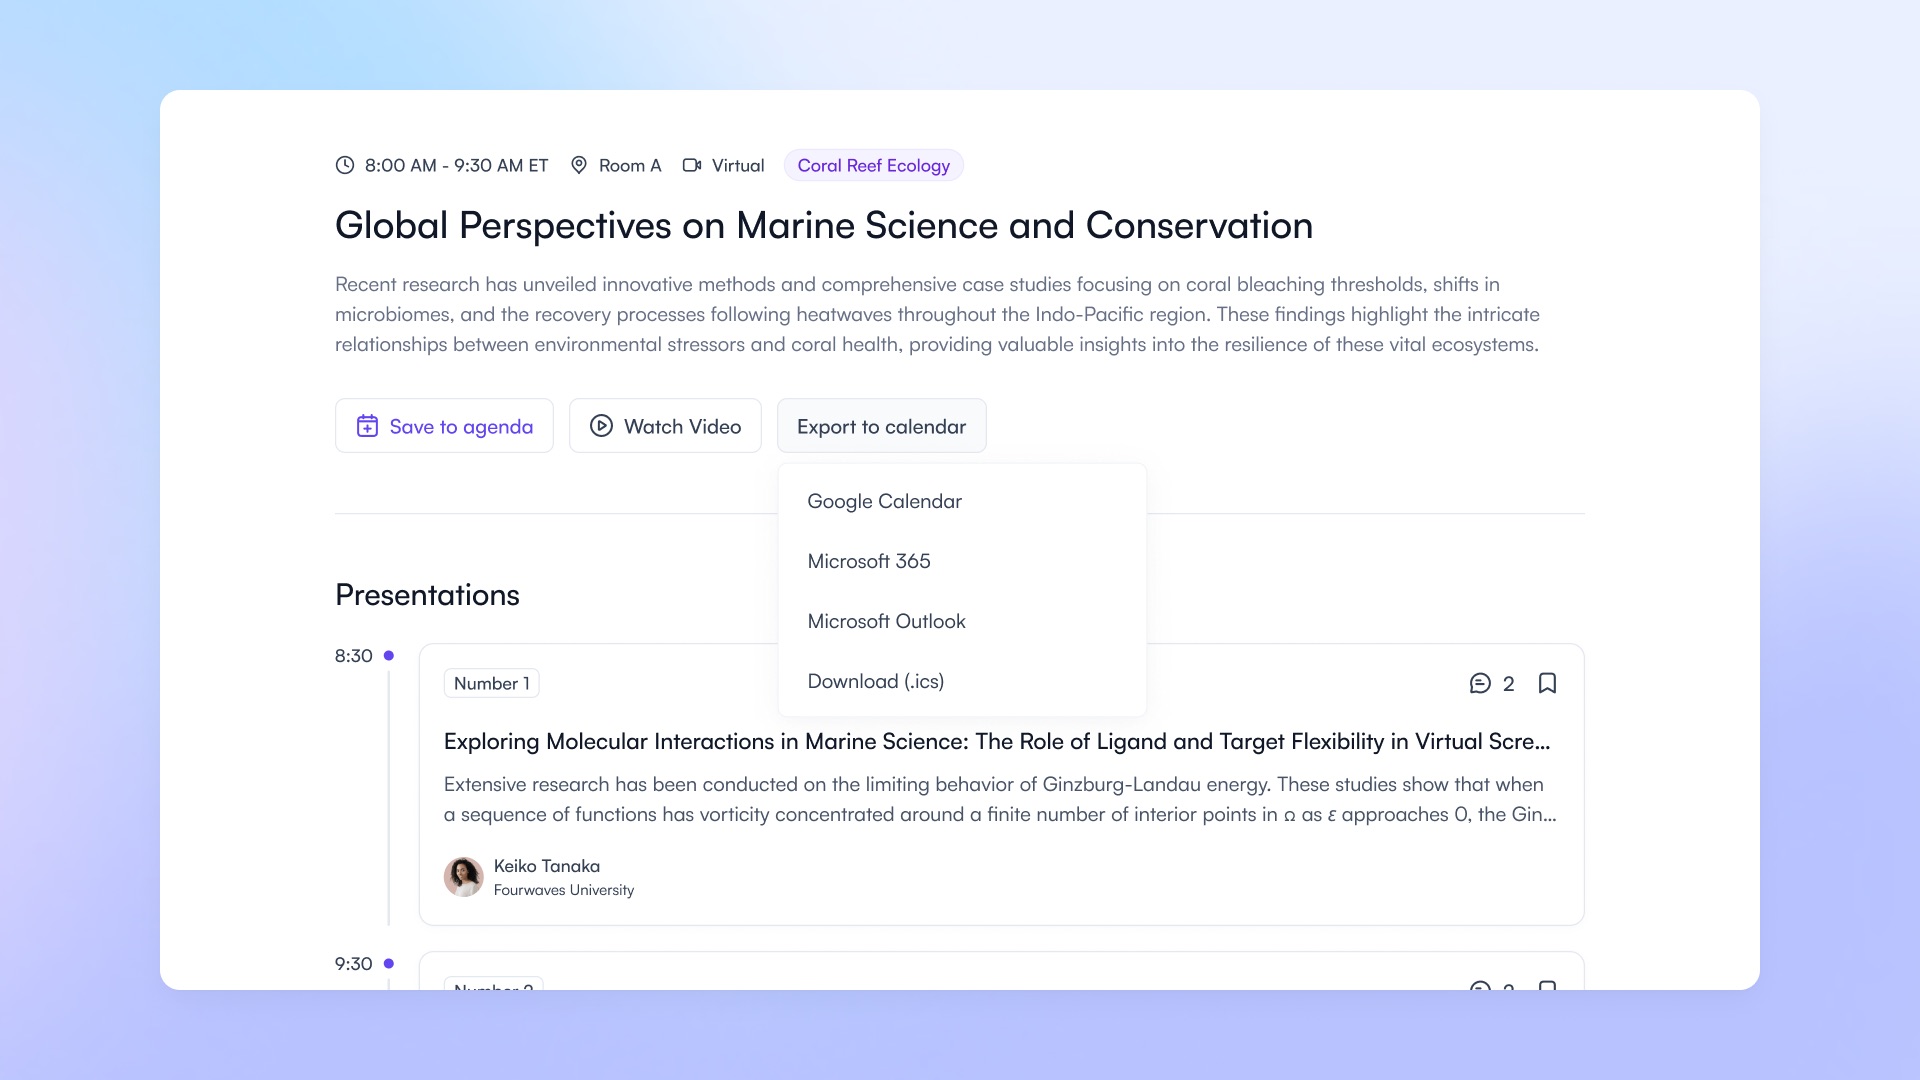Click Keiko Tanaka's avatar photo
Image resolution: width=1920 pixels, height=1080 pixels.
[x=463, y=877]
